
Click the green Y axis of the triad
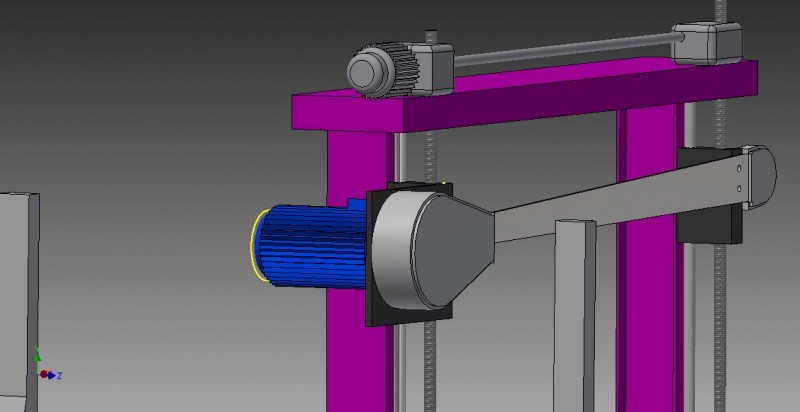tap(37, 356)
